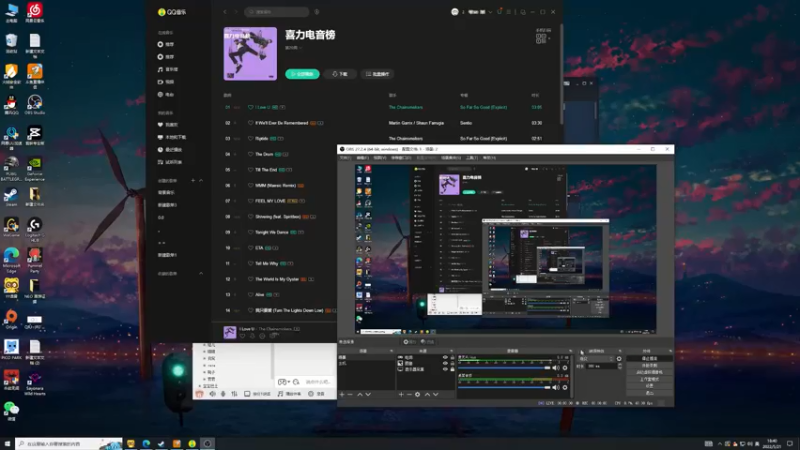Toggle visibility eye of second OBS source
The image size is (800, 450).
pos(445,363)
